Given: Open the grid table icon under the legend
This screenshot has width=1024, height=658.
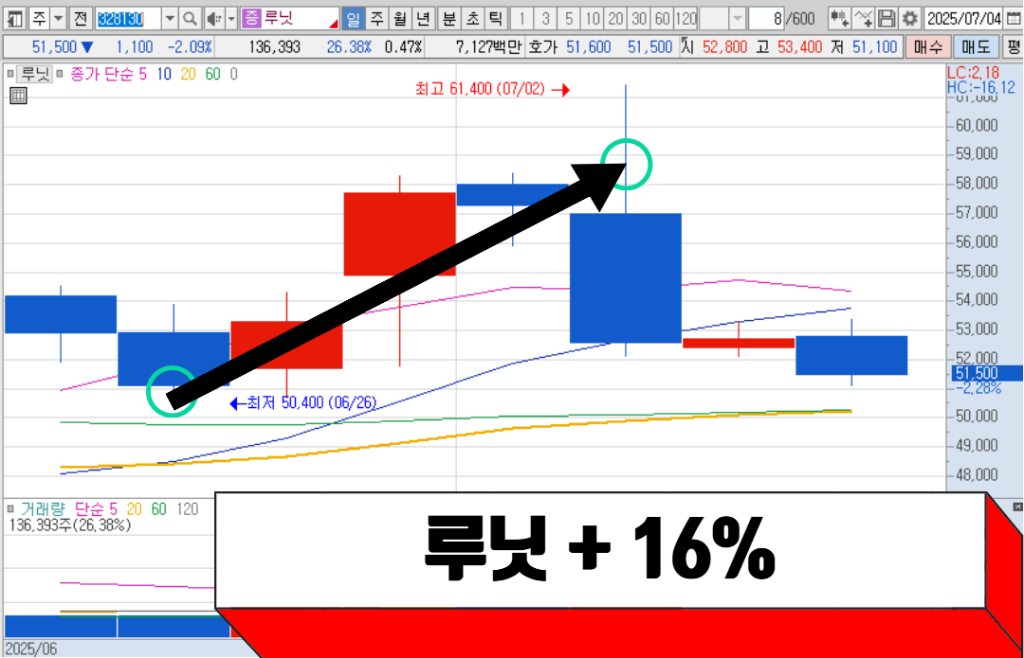Looking at the screenshot, I should [x=18, y=95].
